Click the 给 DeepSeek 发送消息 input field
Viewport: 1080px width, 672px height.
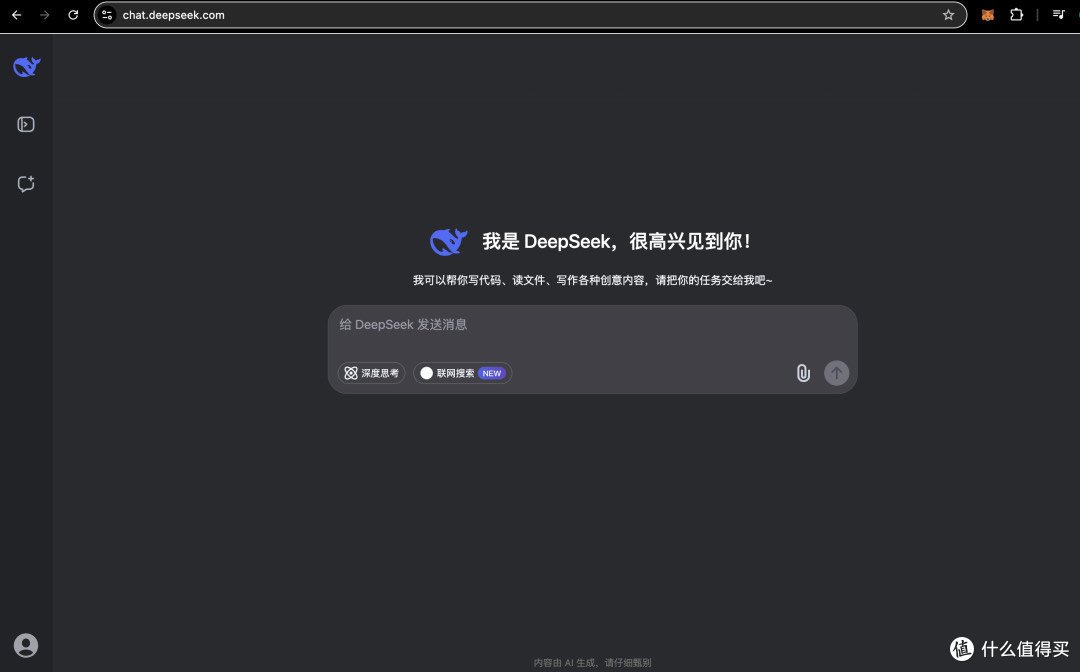592,325
